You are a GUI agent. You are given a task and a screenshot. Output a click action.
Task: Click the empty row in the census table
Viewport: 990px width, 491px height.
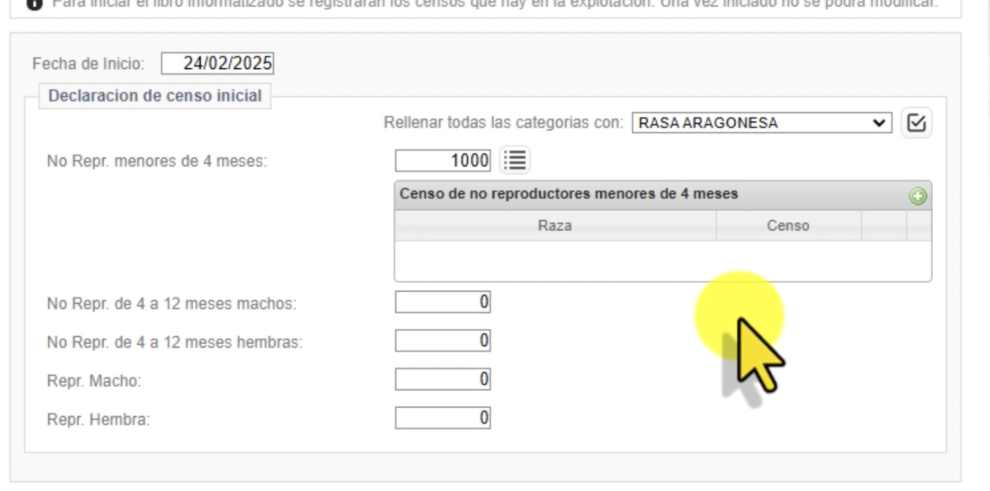662,260
